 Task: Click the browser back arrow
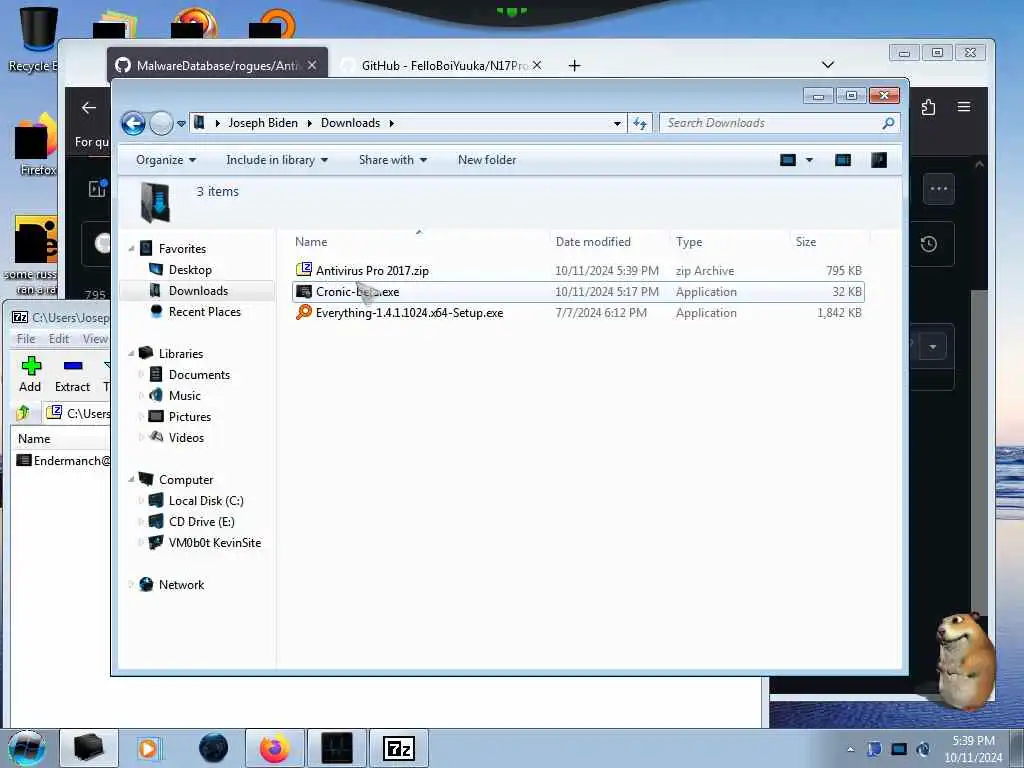[89, 108]
